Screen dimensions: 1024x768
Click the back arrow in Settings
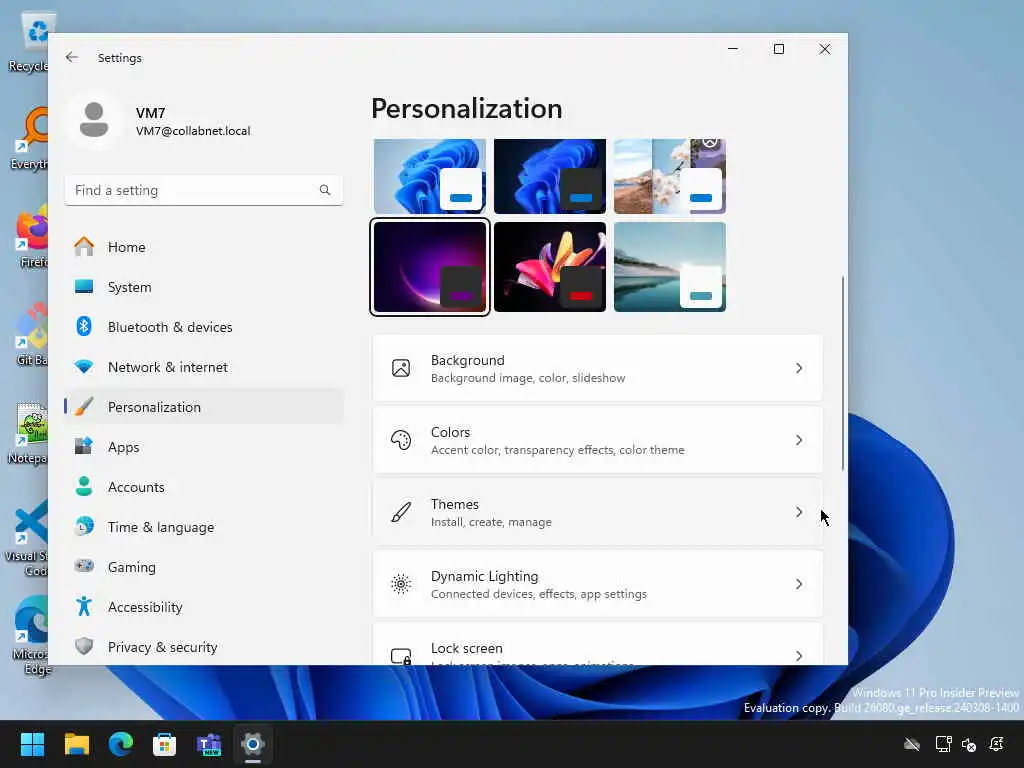click(72, 57)
